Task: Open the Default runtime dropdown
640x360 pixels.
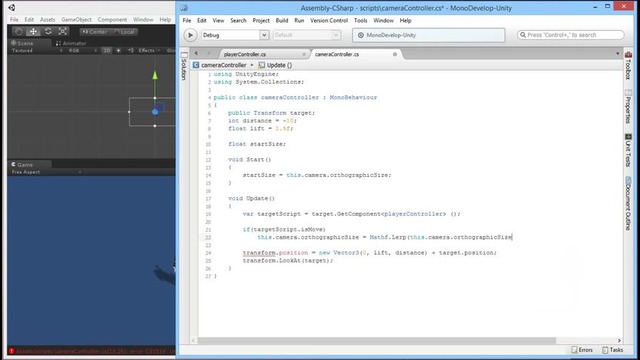Action: tap(307, 35)
